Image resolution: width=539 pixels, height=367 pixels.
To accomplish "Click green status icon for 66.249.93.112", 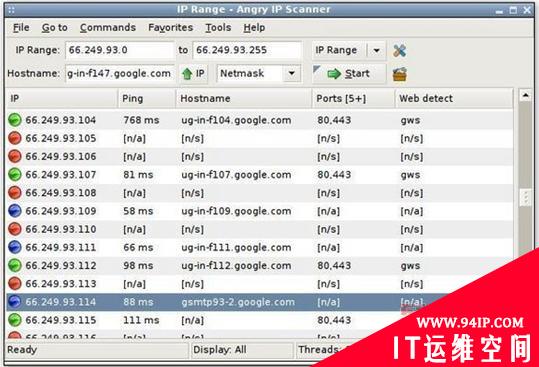I will (x=15, y=265).
